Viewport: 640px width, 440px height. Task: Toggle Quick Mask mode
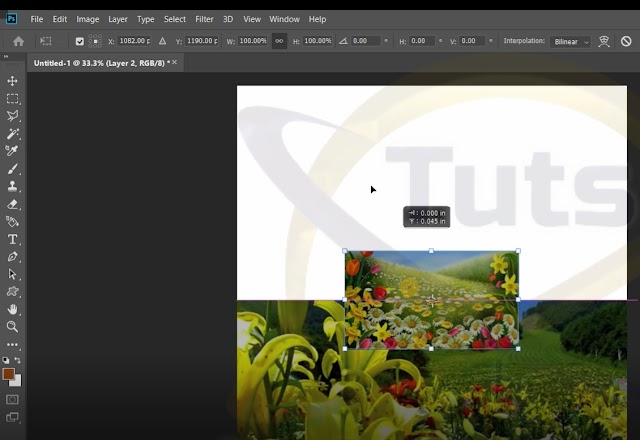[x=12, y=400]
